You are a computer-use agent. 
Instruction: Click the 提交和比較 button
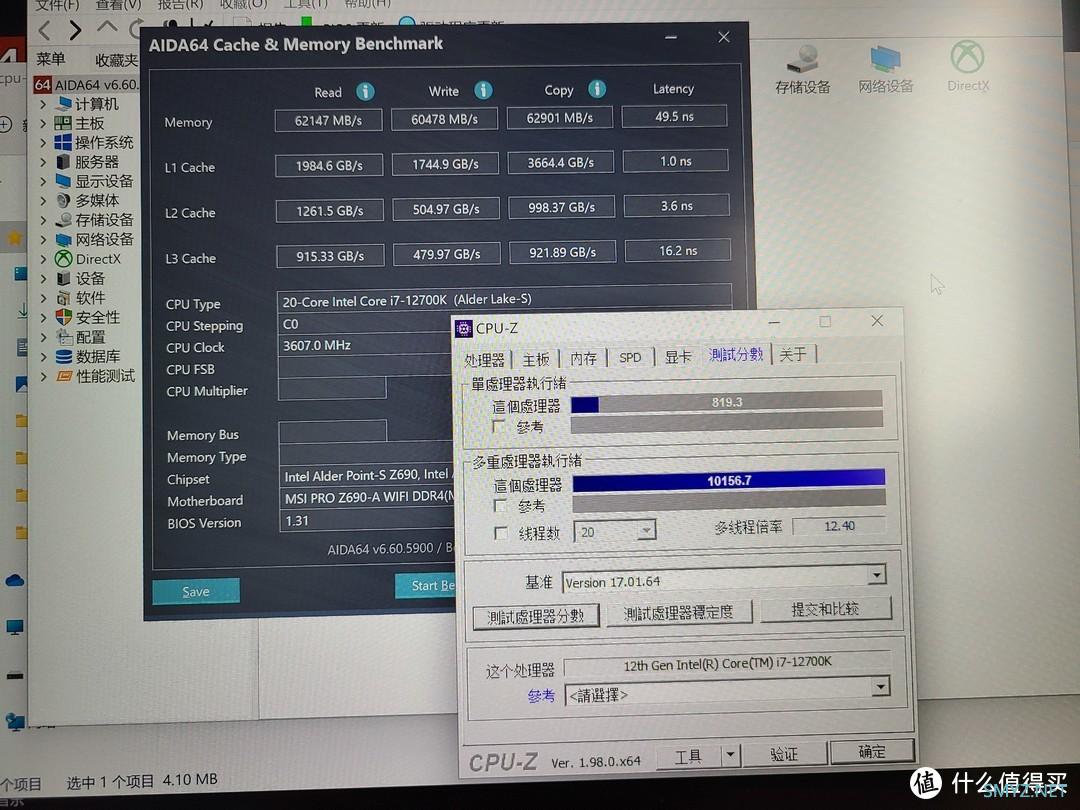tap(825, 609)
